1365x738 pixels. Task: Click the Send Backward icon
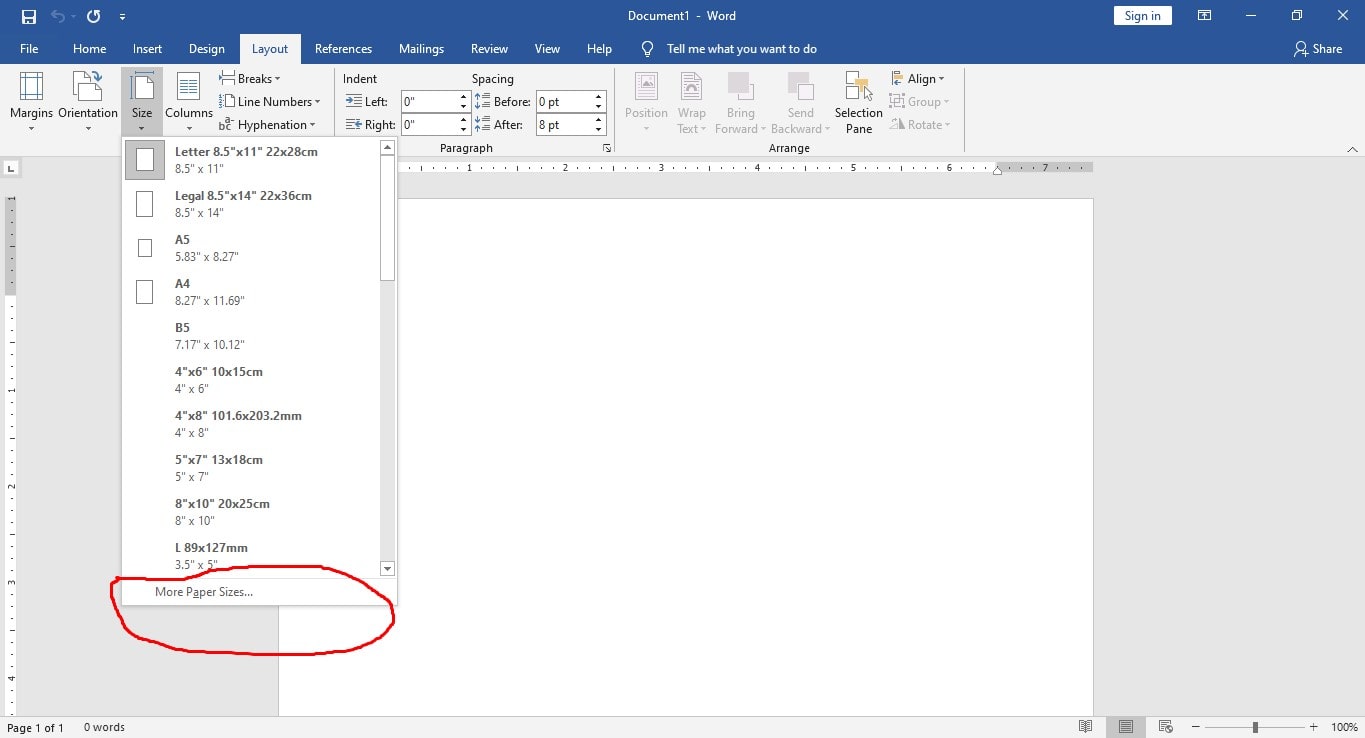pos(799,100)
